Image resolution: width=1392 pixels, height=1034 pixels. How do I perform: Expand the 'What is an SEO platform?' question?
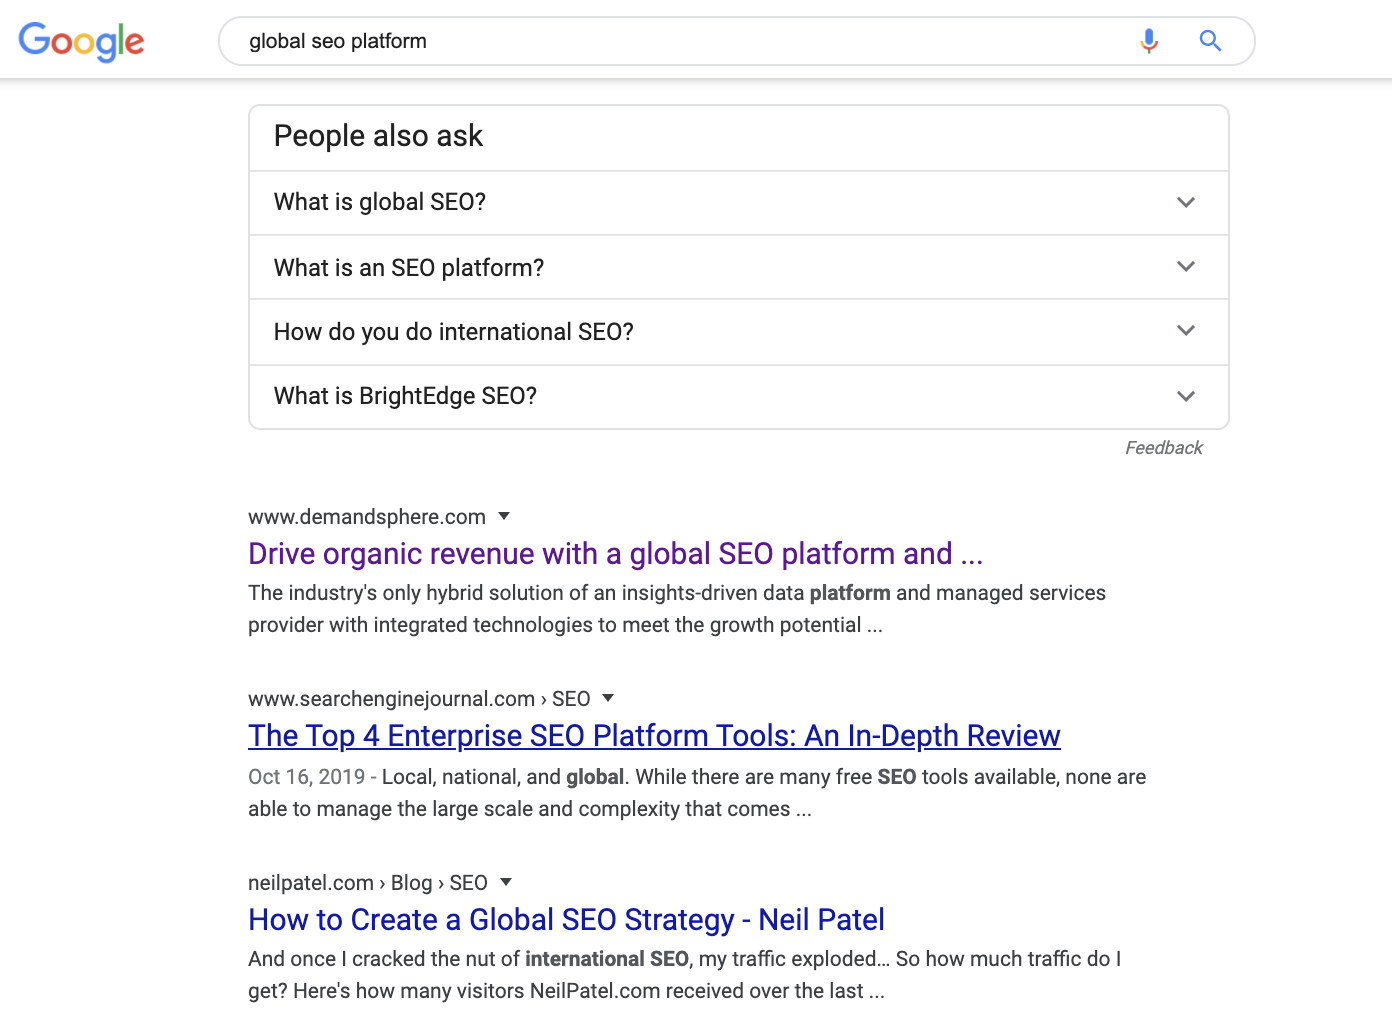click(738, 268)
